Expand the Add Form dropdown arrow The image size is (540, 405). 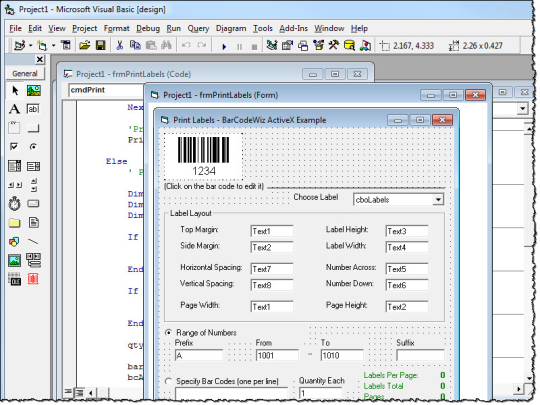[53, 45]
